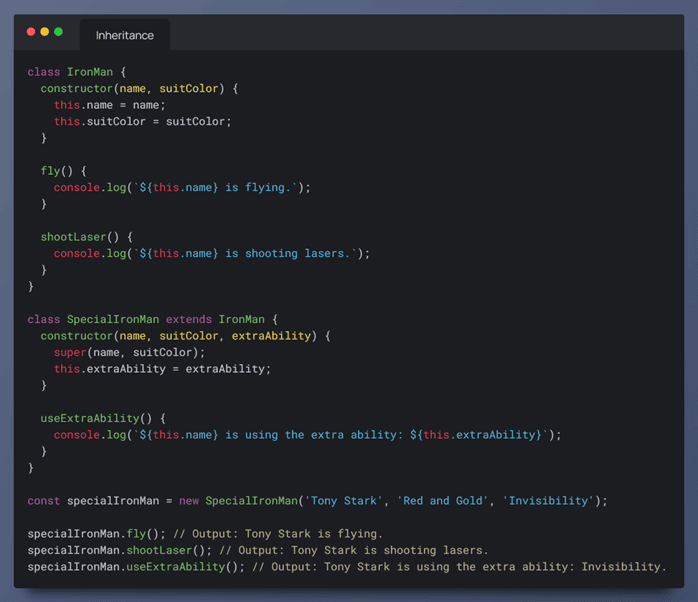The width and height of the screenshot is (698, 602).
Task: Place cursor on 'this.name = name;' line
Action: [x=110, y=105]
